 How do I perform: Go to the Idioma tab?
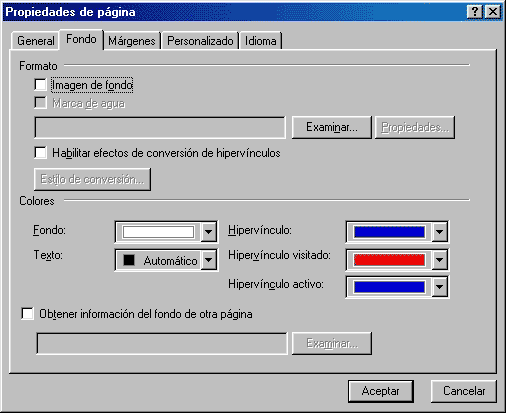point(261,41)
